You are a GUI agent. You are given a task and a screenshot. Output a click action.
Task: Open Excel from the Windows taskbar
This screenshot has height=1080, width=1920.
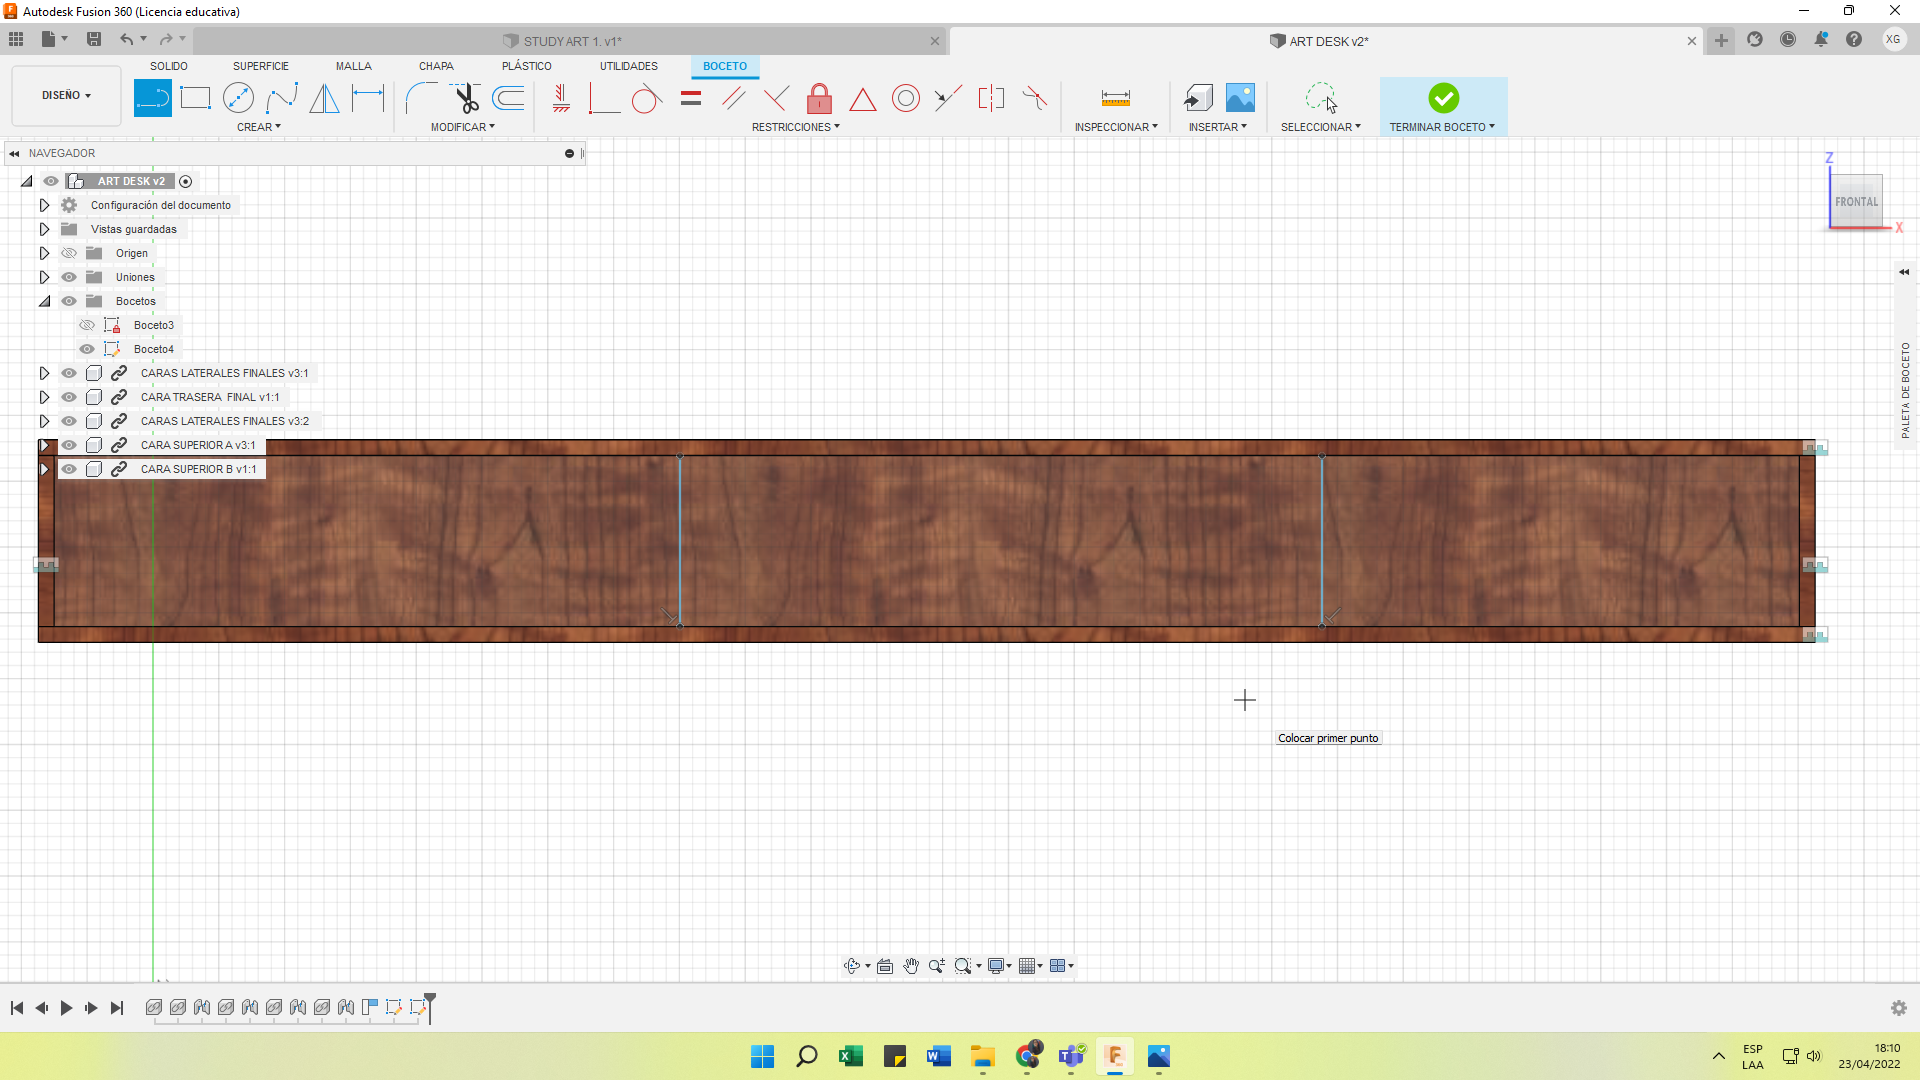851,1056
